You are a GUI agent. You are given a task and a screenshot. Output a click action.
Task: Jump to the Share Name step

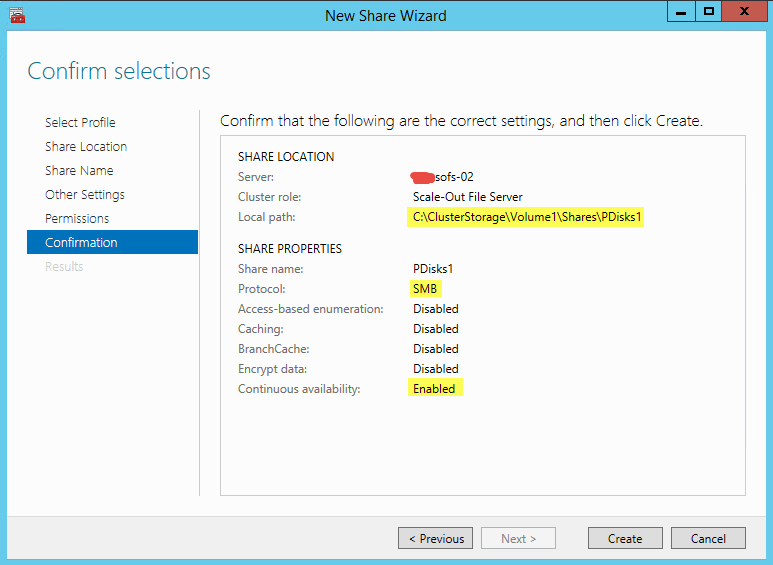click(x=79, y=170)
